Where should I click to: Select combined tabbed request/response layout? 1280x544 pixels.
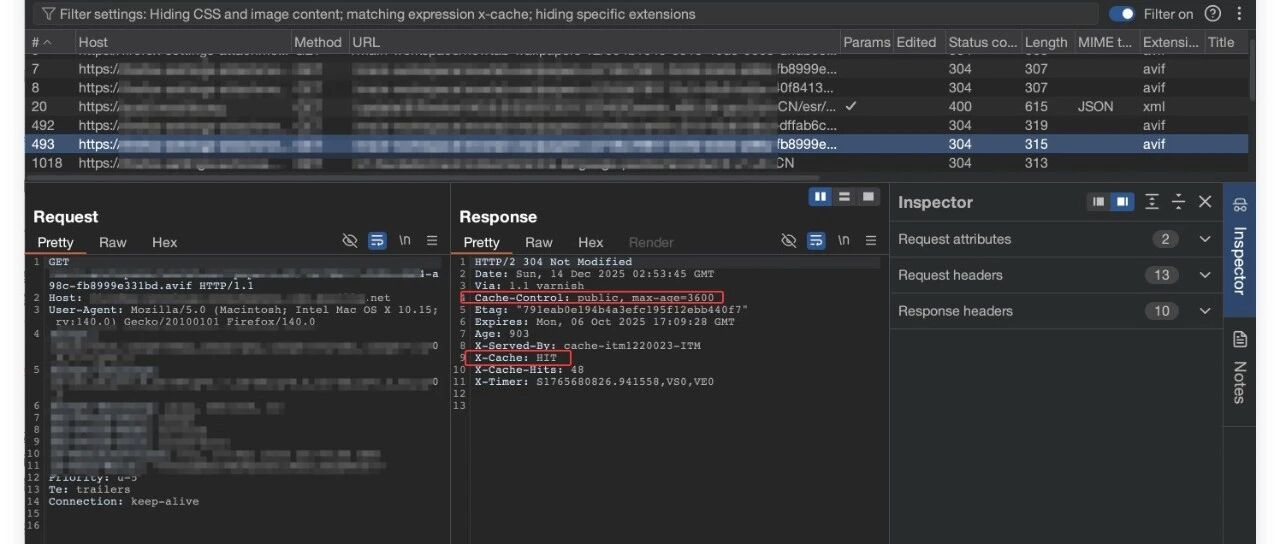(868, 197)
